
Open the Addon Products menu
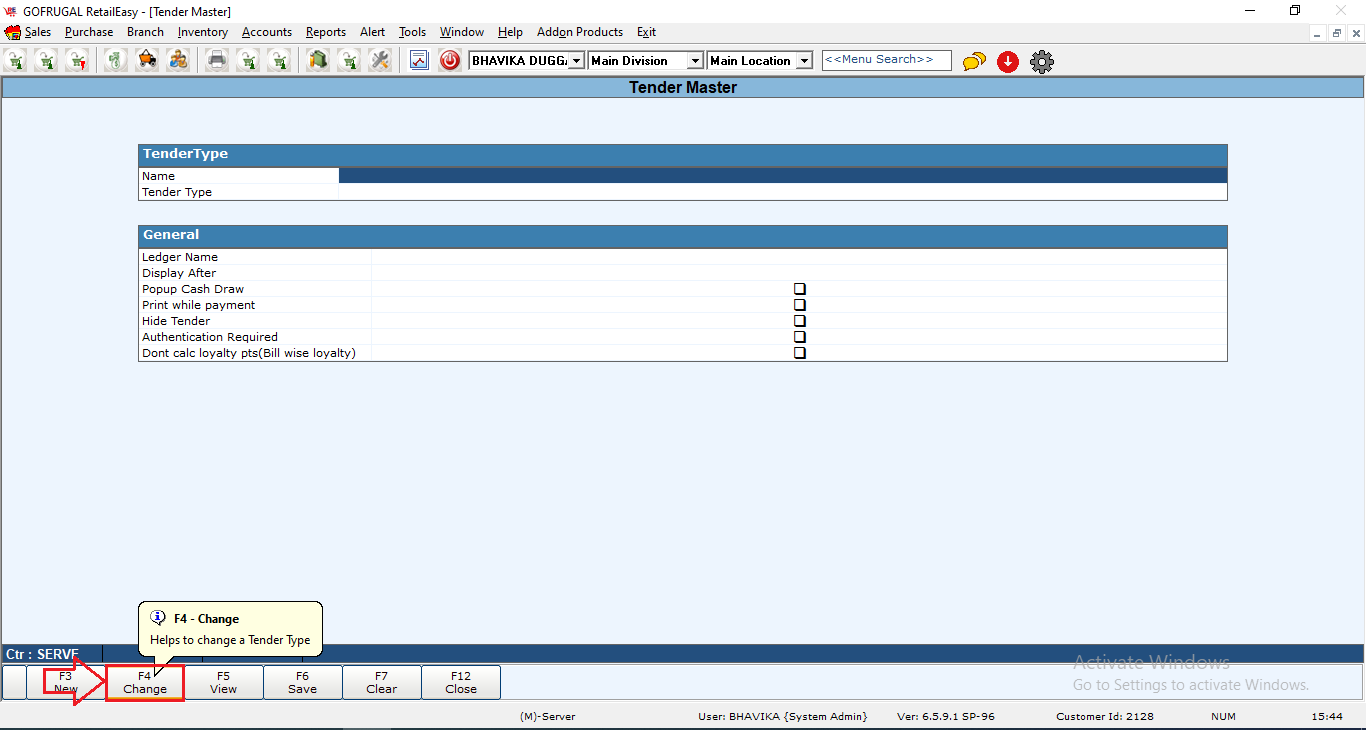point(580,32)
